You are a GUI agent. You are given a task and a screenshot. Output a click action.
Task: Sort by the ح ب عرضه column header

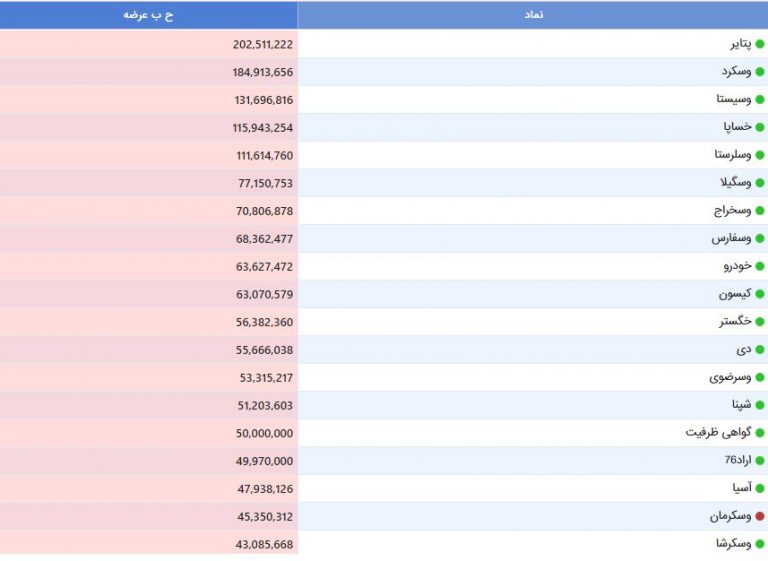coord(148,15)
